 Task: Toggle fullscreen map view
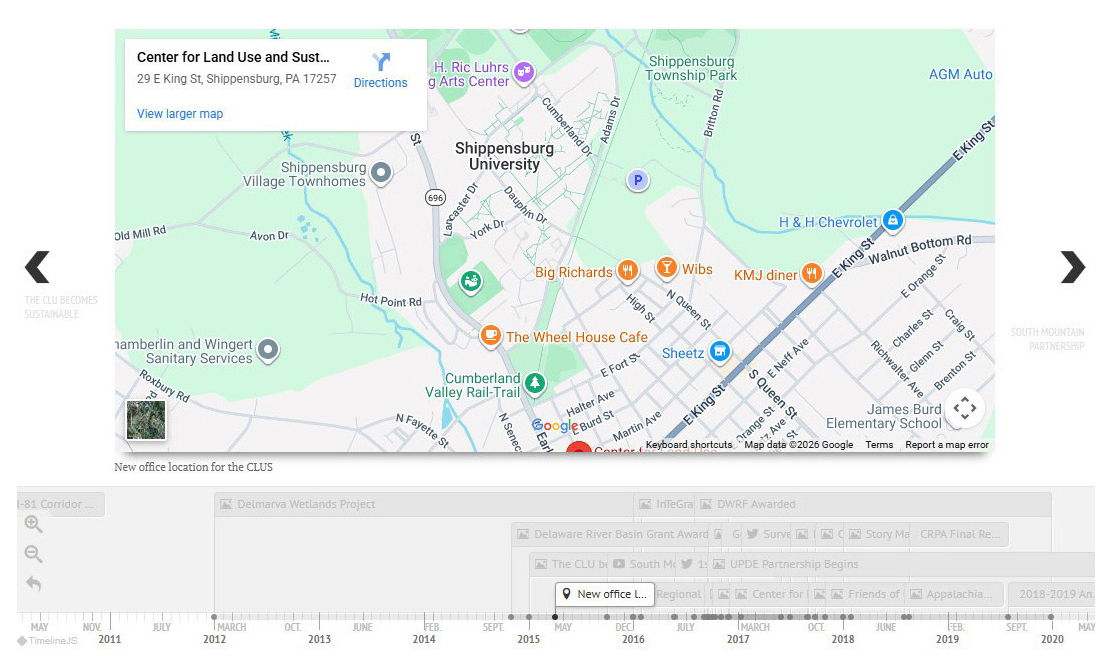964,408
